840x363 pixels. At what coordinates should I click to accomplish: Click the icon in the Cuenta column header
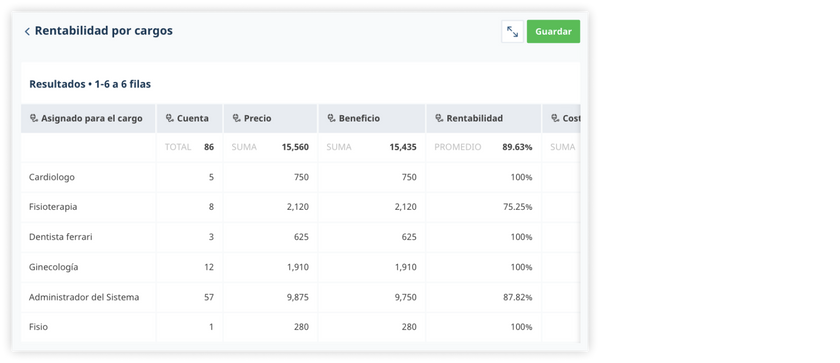pos(170,118)
